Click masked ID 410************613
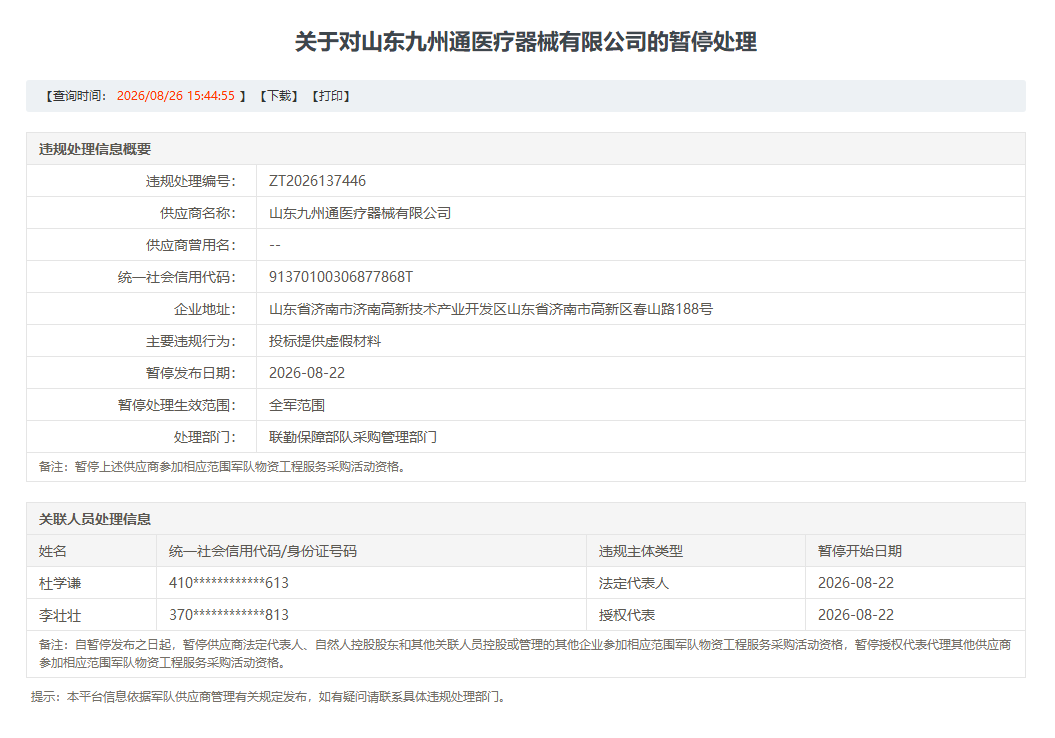 click(229, 583)
